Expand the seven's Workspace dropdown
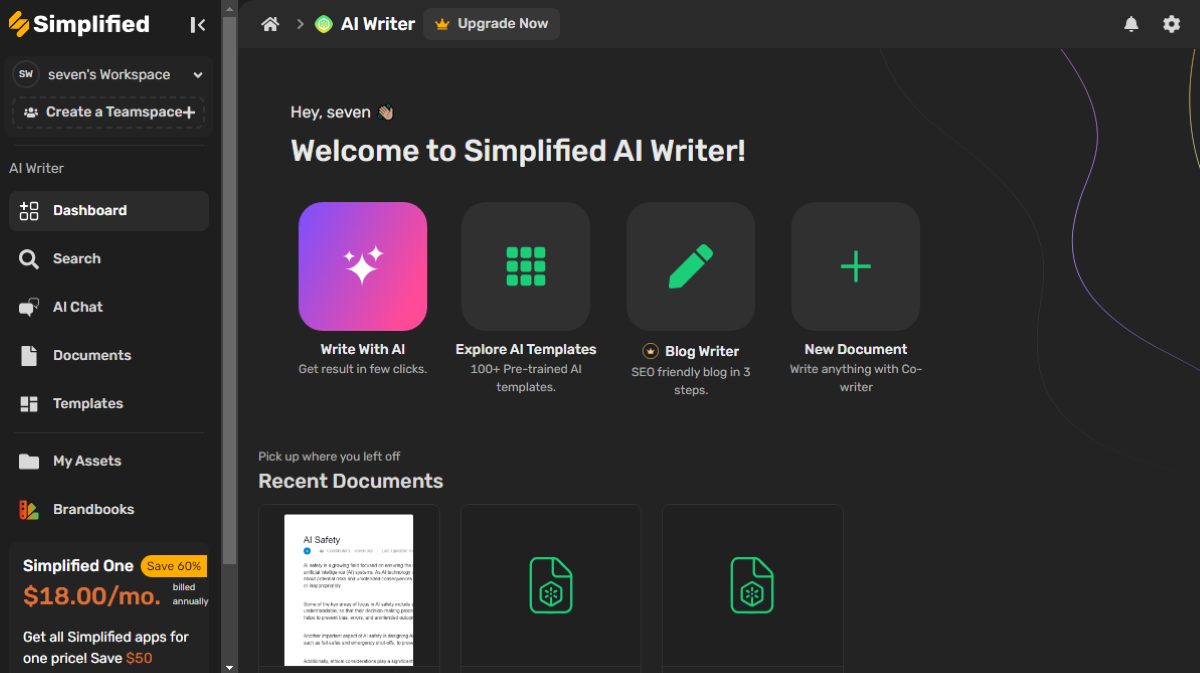The image size is (1200, 673). tap(198, 75)
